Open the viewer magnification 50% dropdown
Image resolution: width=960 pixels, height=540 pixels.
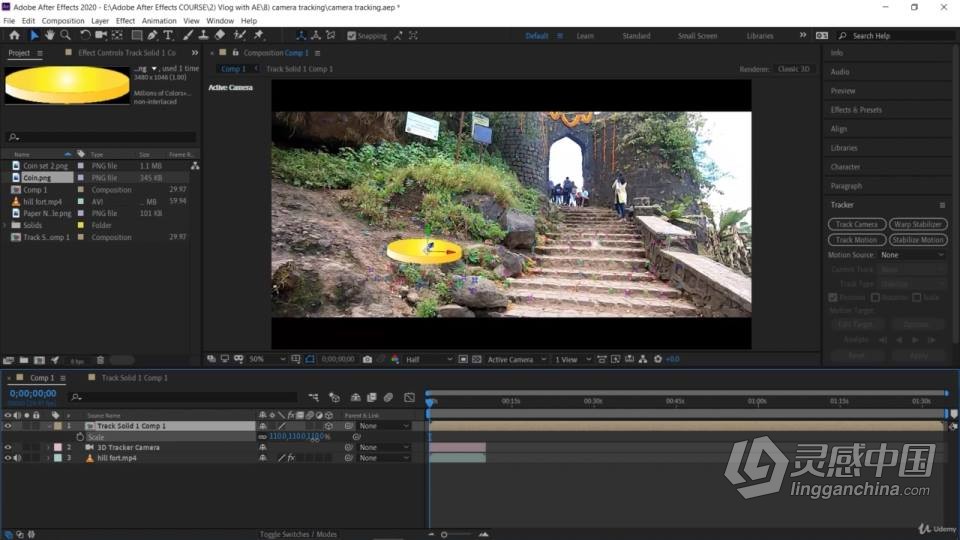268,359
